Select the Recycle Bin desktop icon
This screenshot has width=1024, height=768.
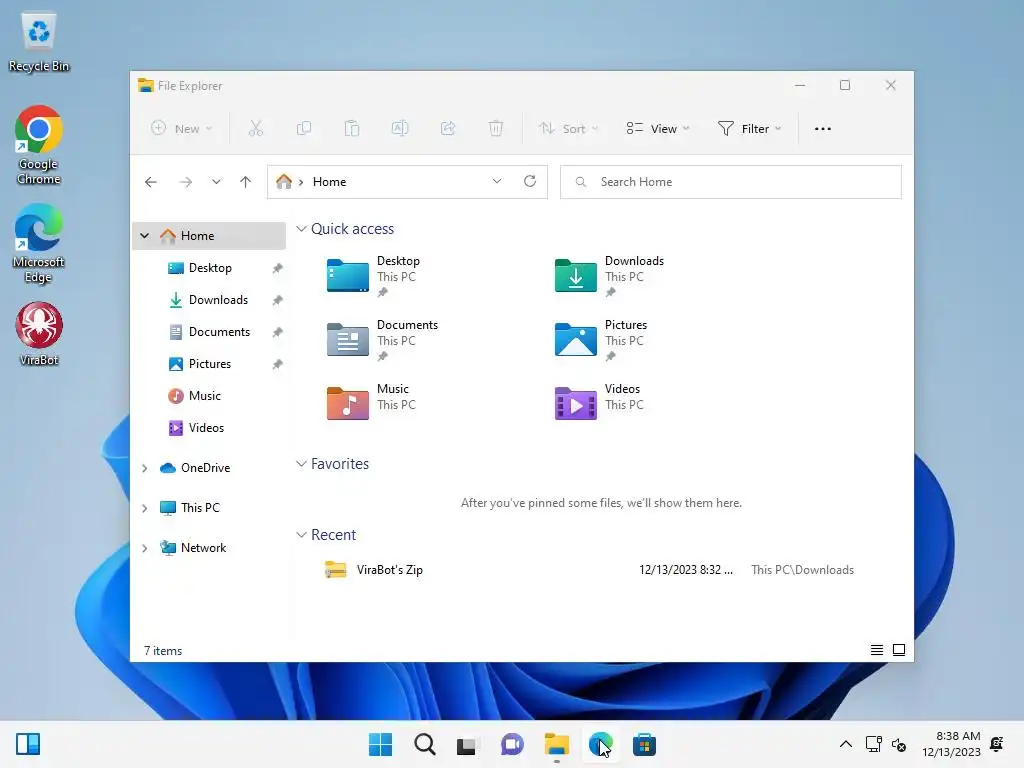39,42
